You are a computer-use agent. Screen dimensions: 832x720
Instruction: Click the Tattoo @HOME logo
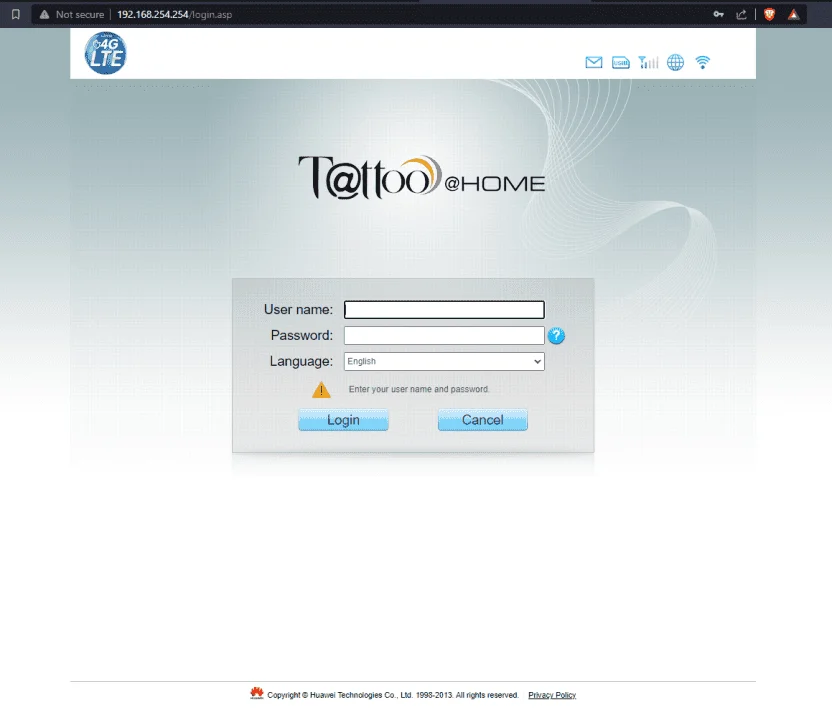[422, 178]
